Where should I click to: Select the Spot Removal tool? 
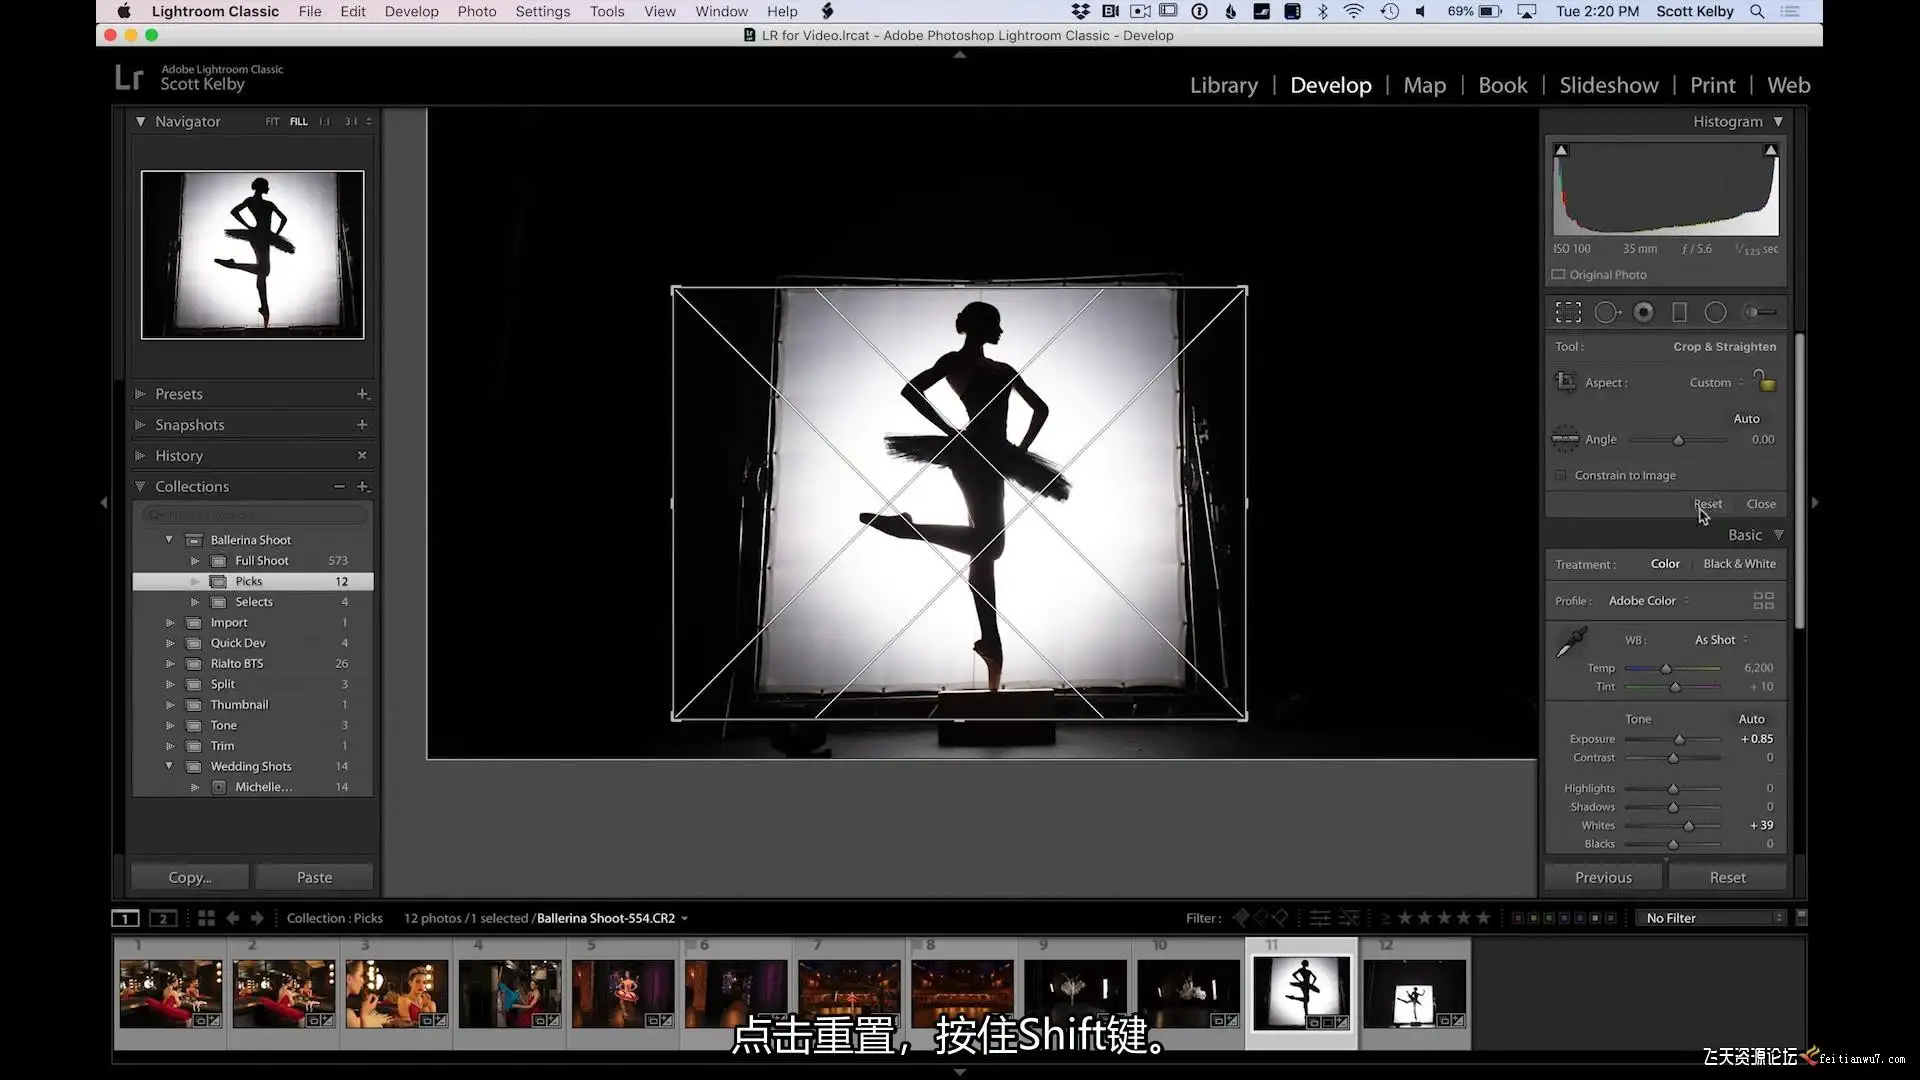[1606, 313]
